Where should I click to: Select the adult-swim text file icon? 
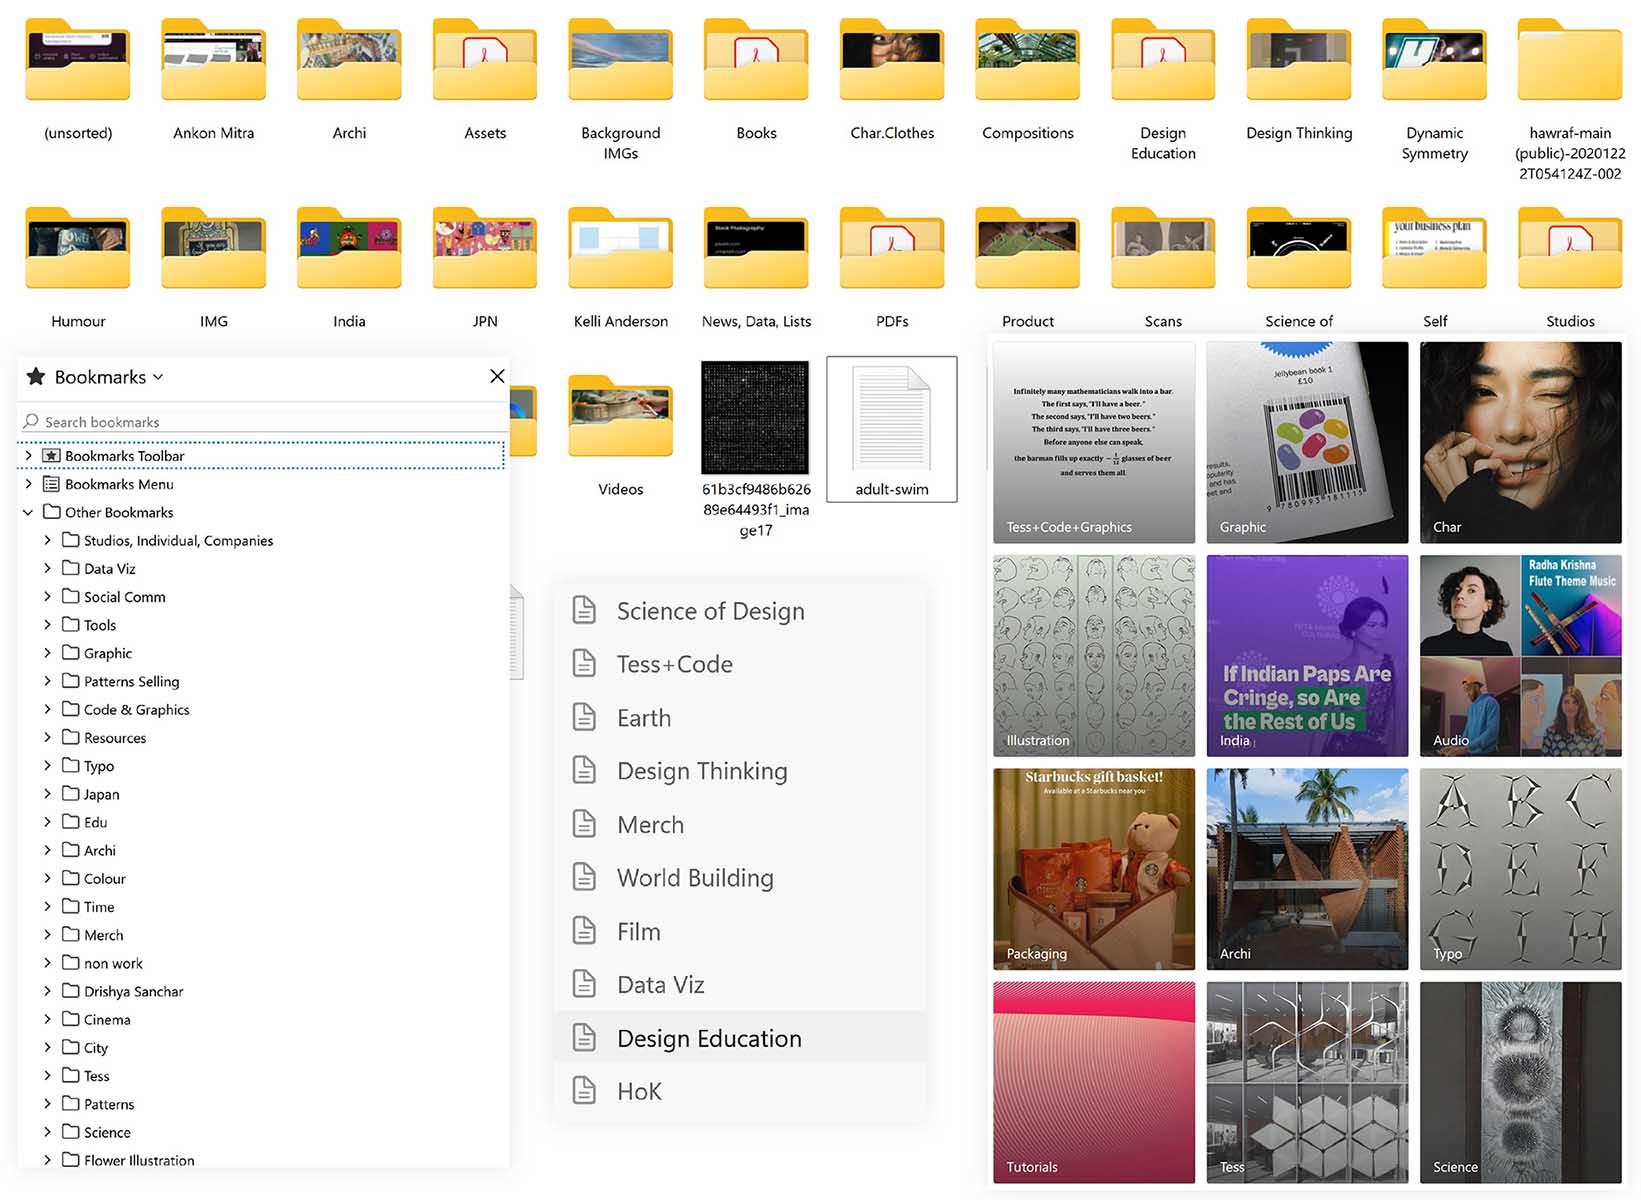coord(891,420)
